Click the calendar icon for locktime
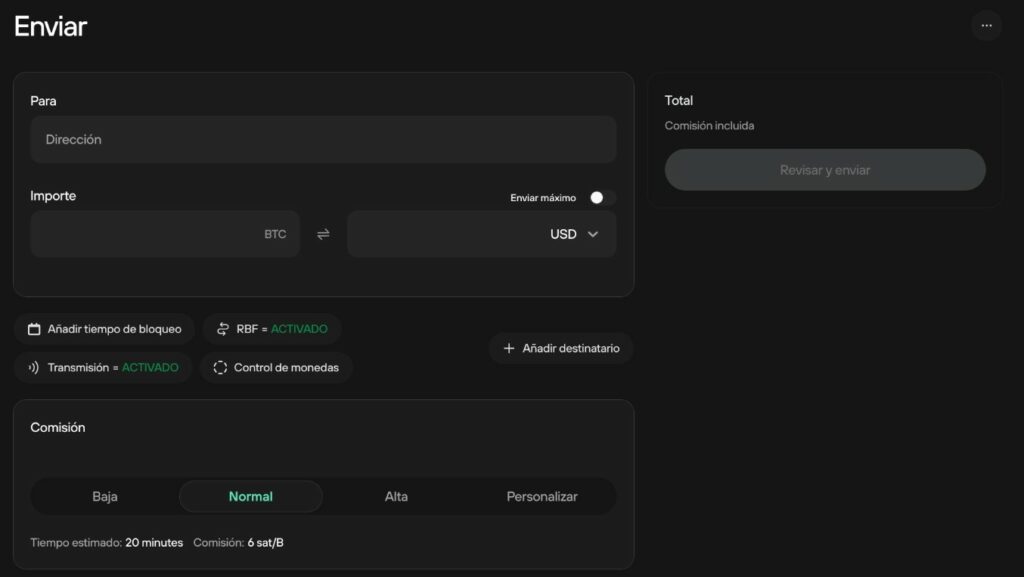 tap(34, 329)
